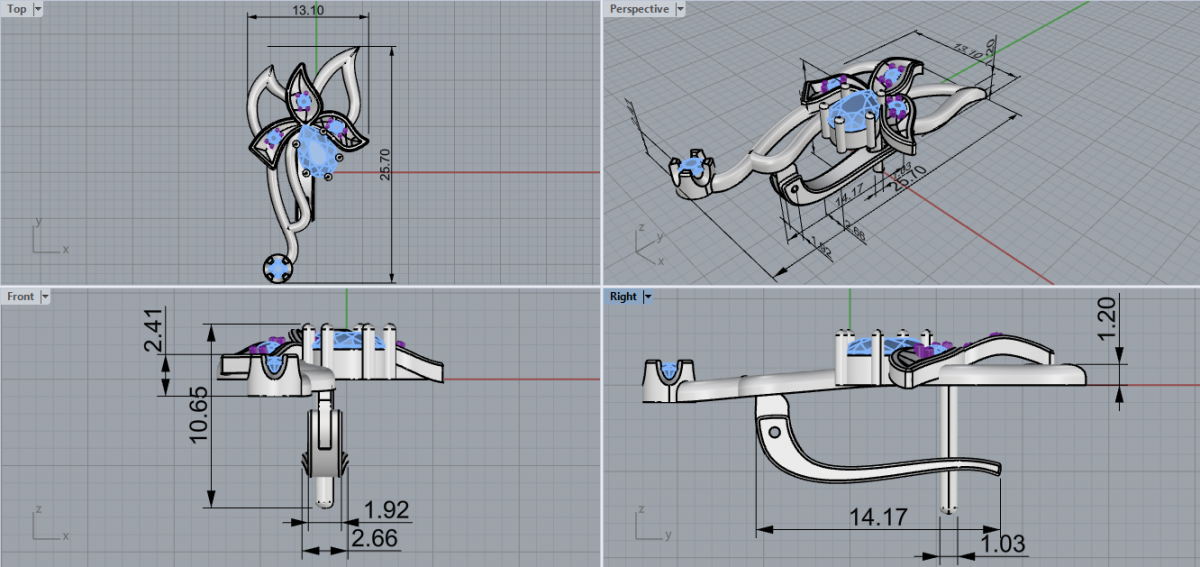Select the 13.10 dimension text in Top viewport
Image resolution: width=1200 pixels, height=567 pixels.
point(307,8)
